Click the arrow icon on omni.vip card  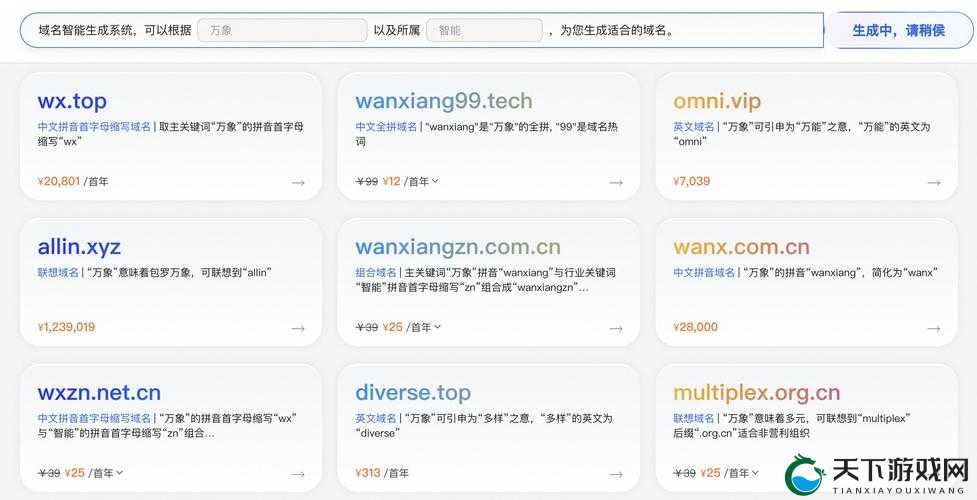click(933, 183)
